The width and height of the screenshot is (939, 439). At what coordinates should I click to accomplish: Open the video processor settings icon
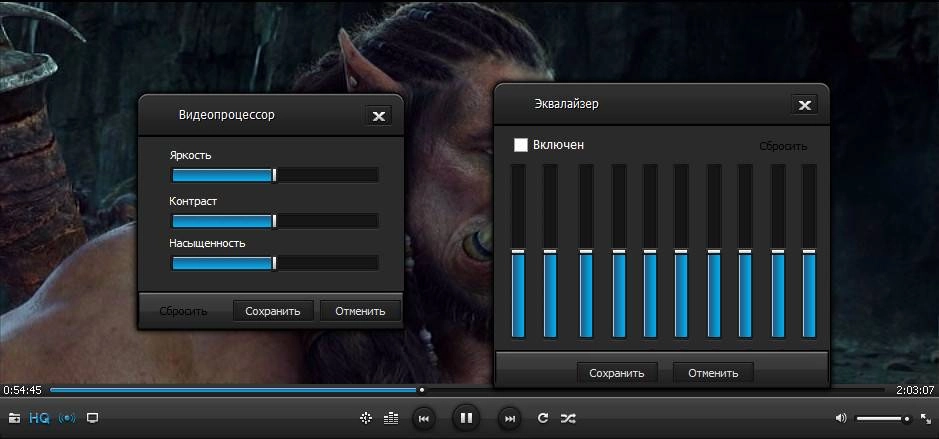click(x=365, y=418)
